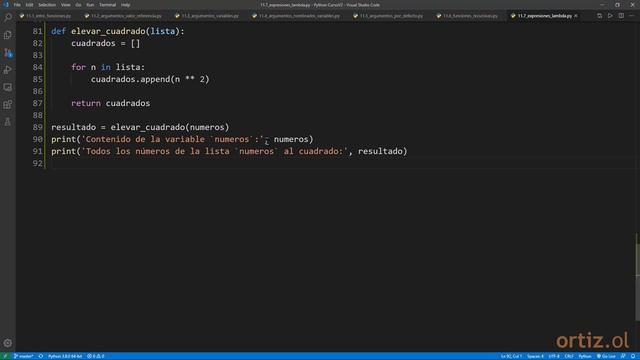This screenshot has width=640, height=360.
Task: Click 'cuadrados = []' on line 82
Action: (x=106, y=43)
